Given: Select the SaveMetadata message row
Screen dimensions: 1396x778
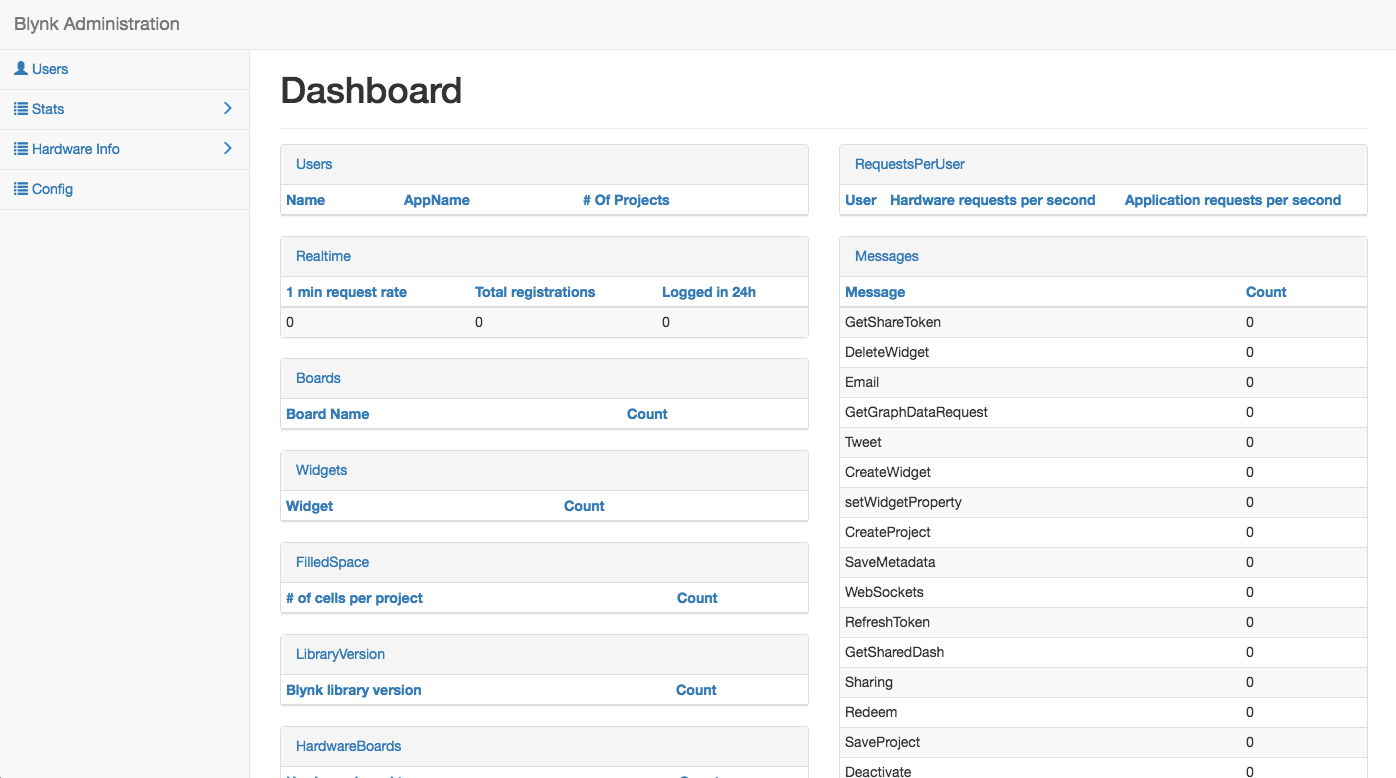Looking at the screenshot, I should 1103,562.
